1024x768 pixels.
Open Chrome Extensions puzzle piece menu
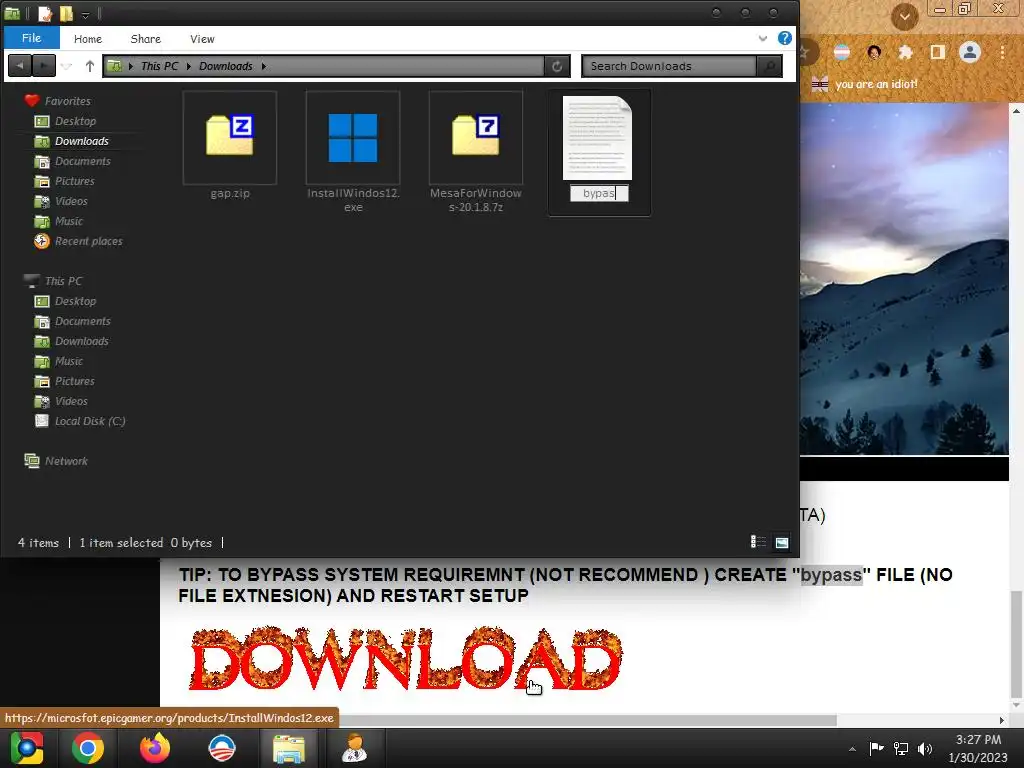[905, 52]
